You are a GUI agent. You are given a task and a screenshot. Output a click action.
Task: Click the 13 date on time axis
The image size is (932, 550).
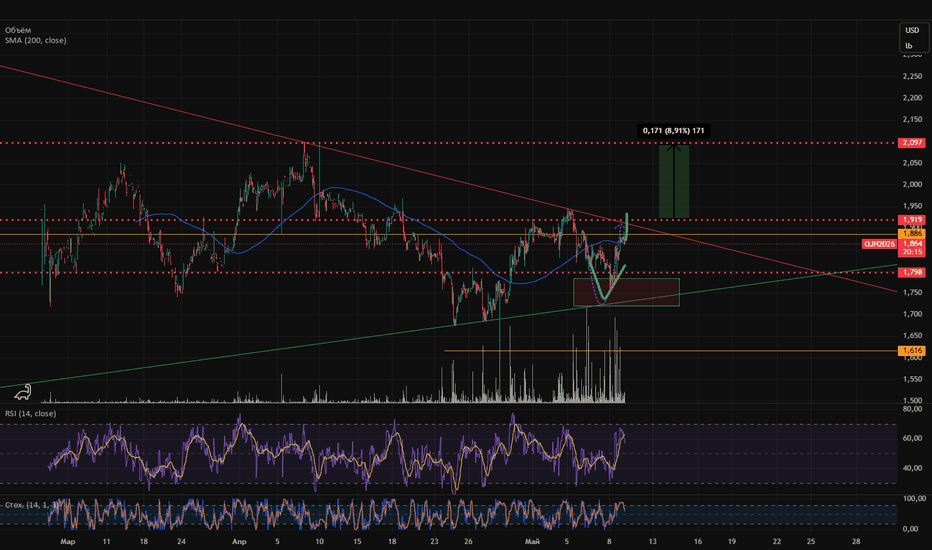[653, 542]
